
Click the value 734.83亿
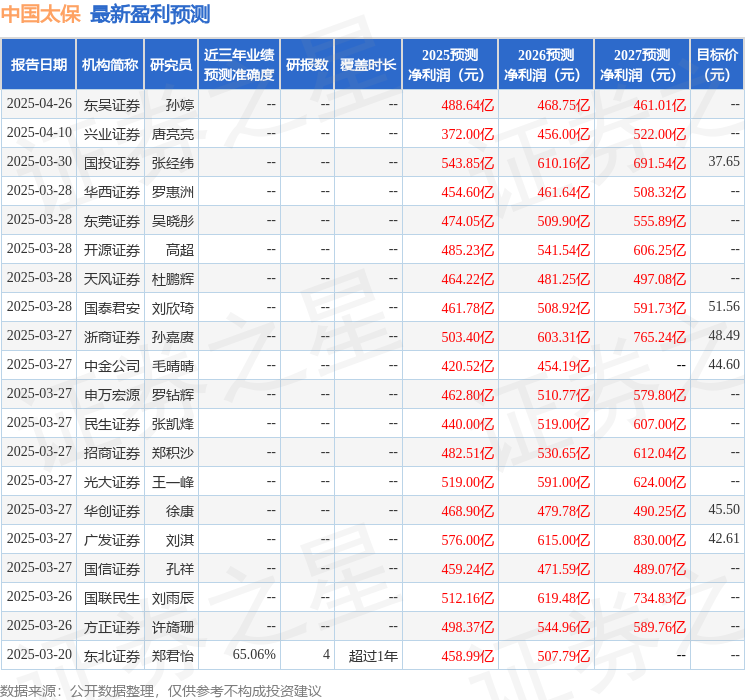point(659,598)
